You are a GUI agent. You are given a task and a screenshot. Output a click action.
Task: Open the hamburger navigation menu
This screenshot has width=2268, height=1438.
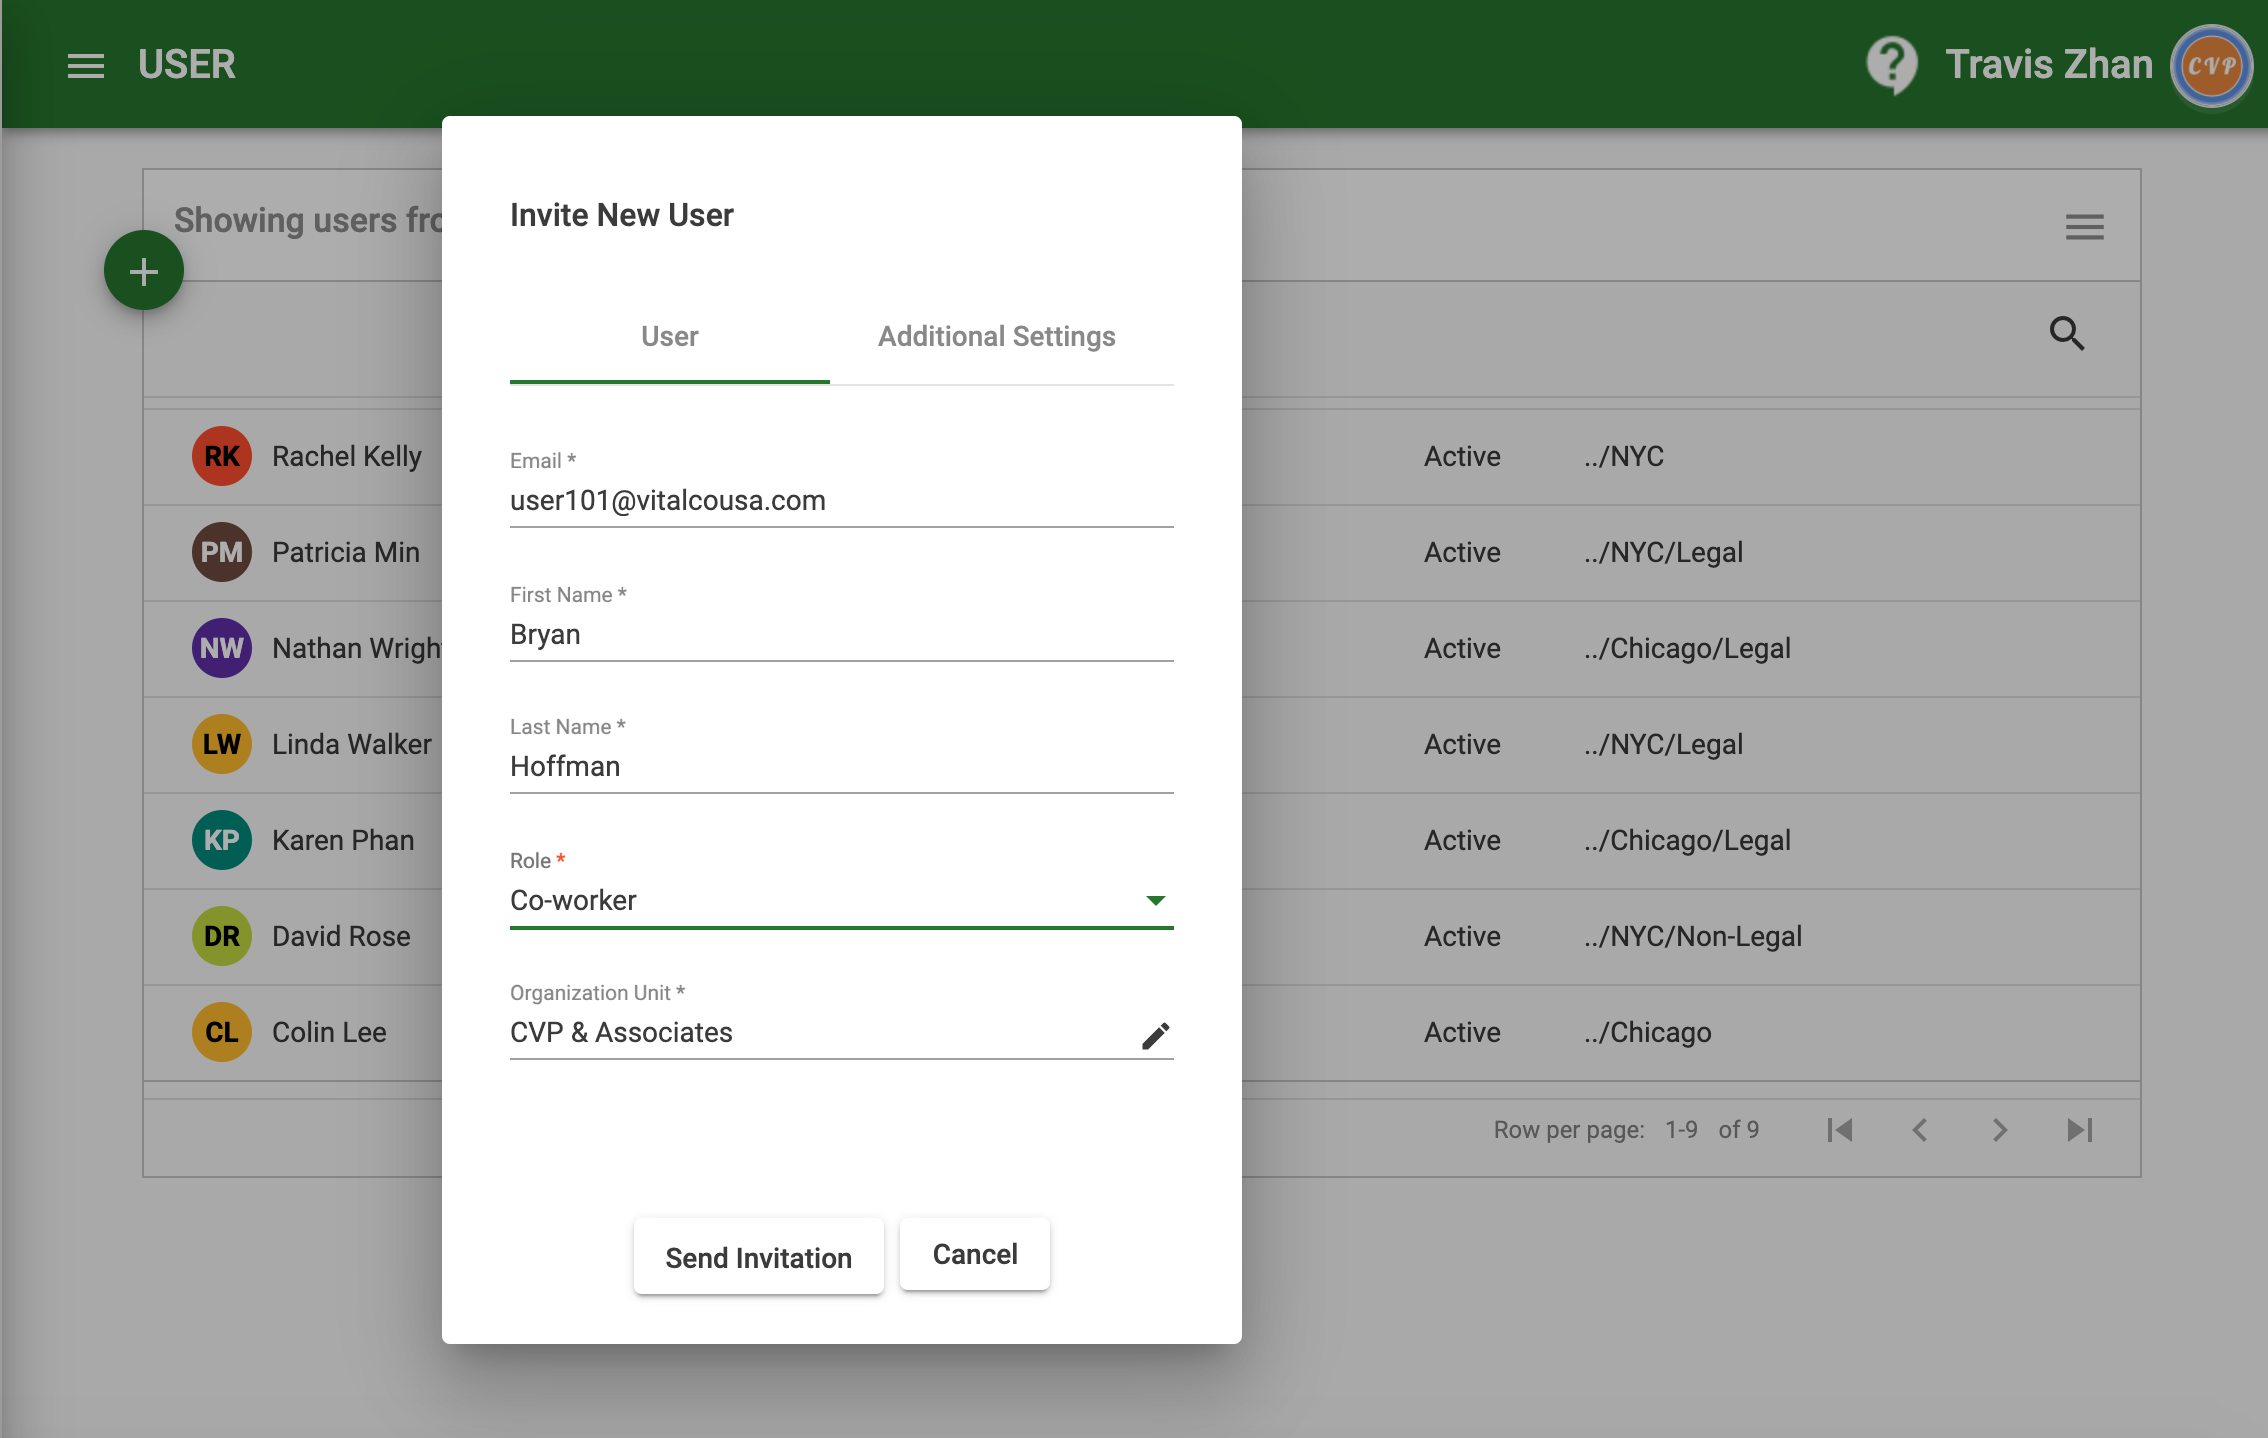pyautogui.click(x=86, y=66)
